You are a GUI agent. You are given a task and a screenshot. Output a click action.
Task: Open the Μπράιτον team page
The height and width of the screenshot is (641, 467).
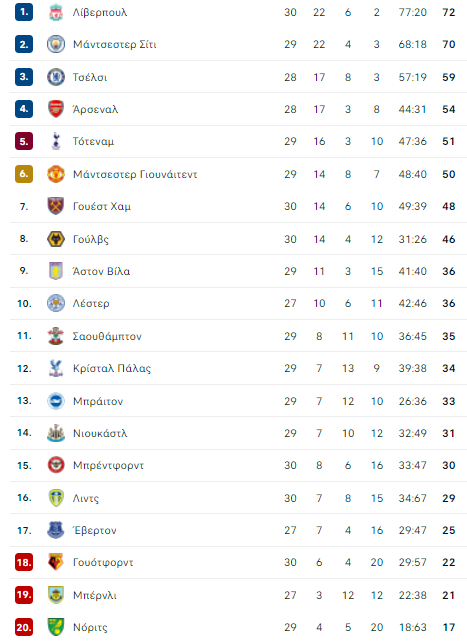coord(98,401)
